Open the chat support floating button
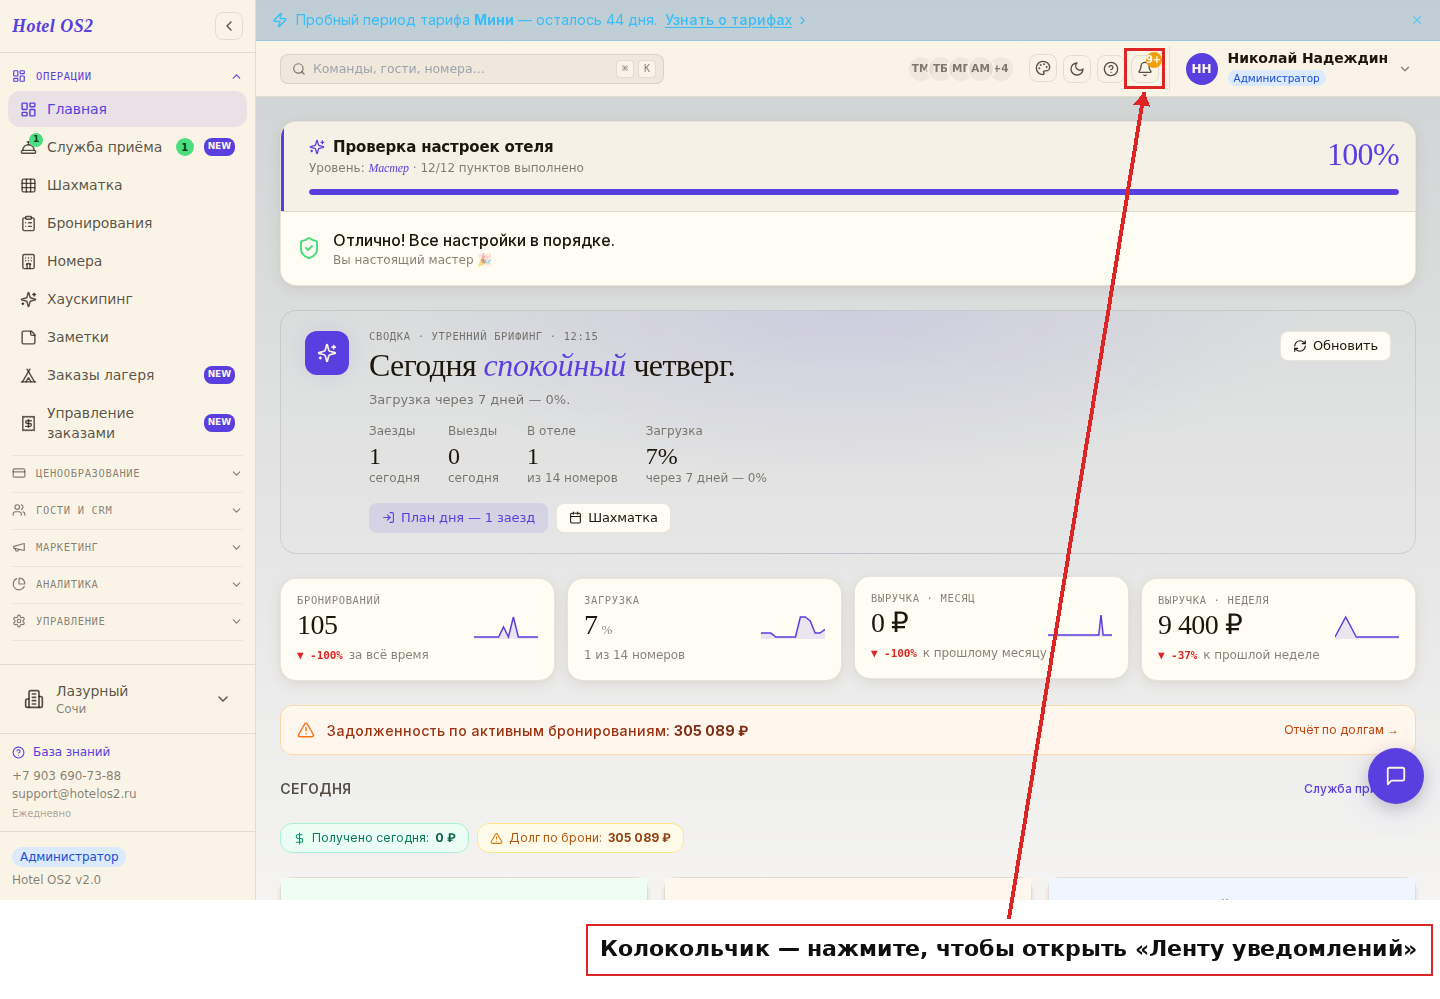 1396,776
